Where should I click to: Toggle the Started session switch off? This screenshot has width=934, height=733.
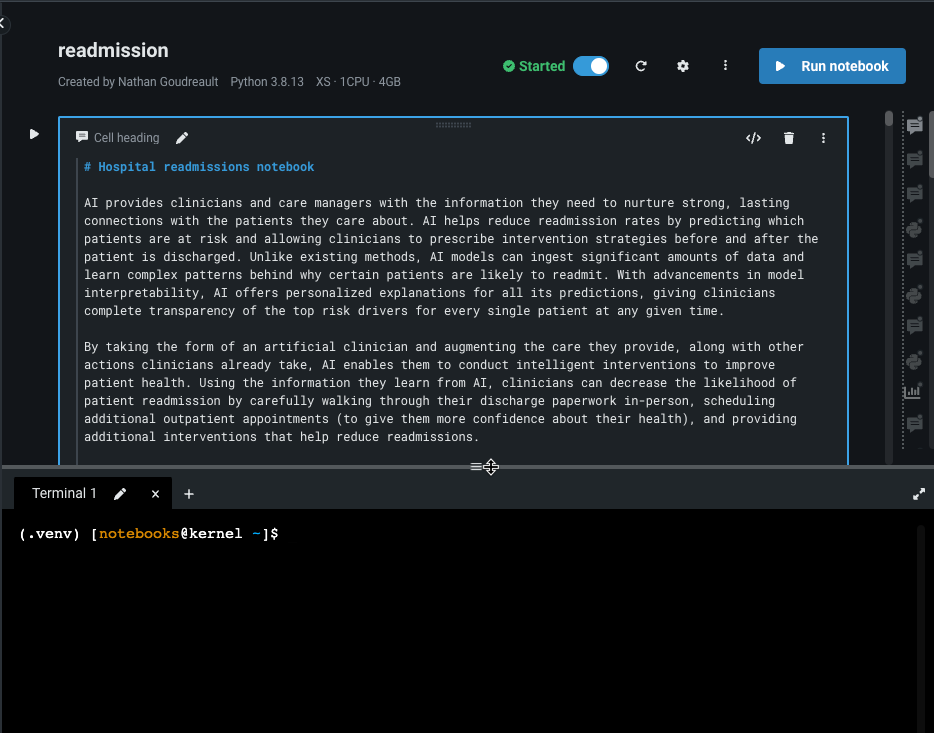pyautogui.click(x=591, y=66)
